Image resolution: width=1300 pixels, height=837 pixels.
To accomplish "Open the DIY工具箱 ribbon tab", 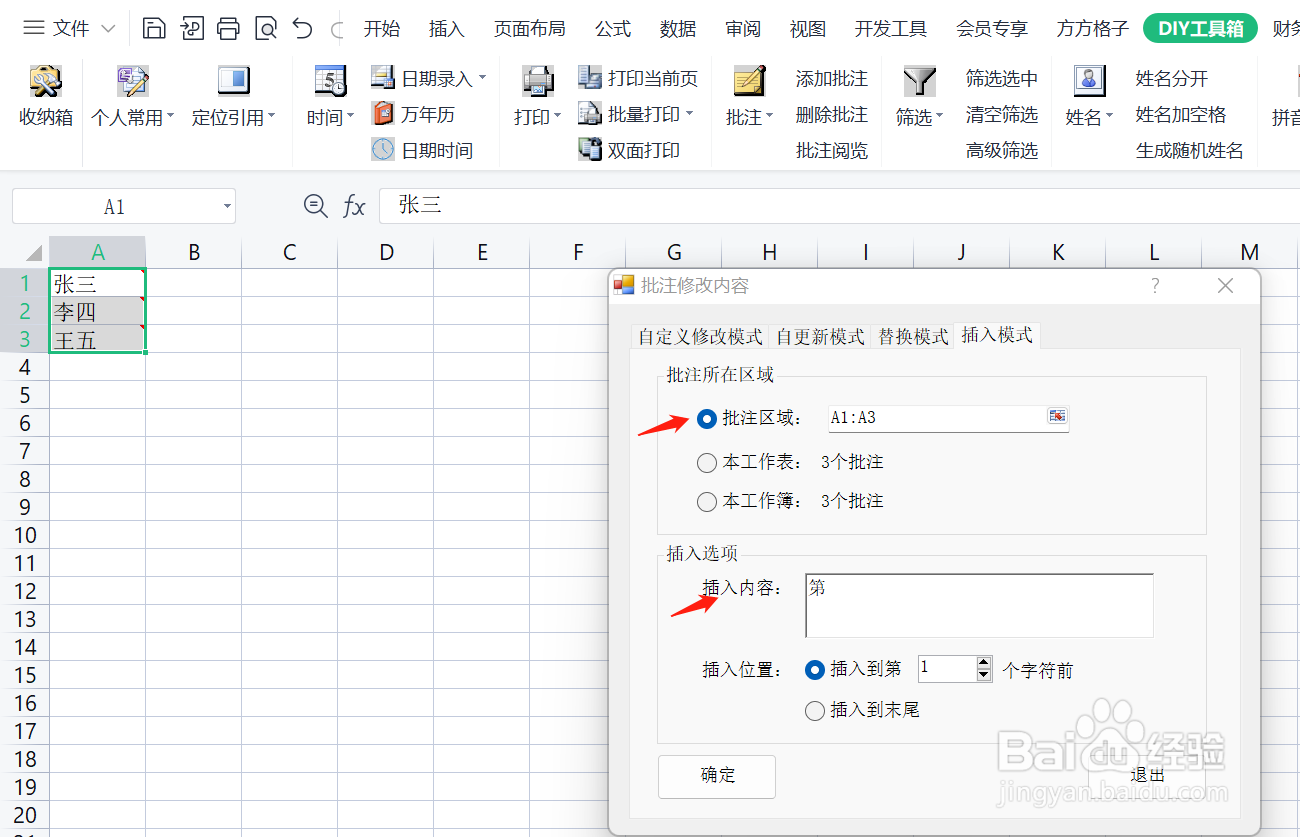I will (1199, 28).
